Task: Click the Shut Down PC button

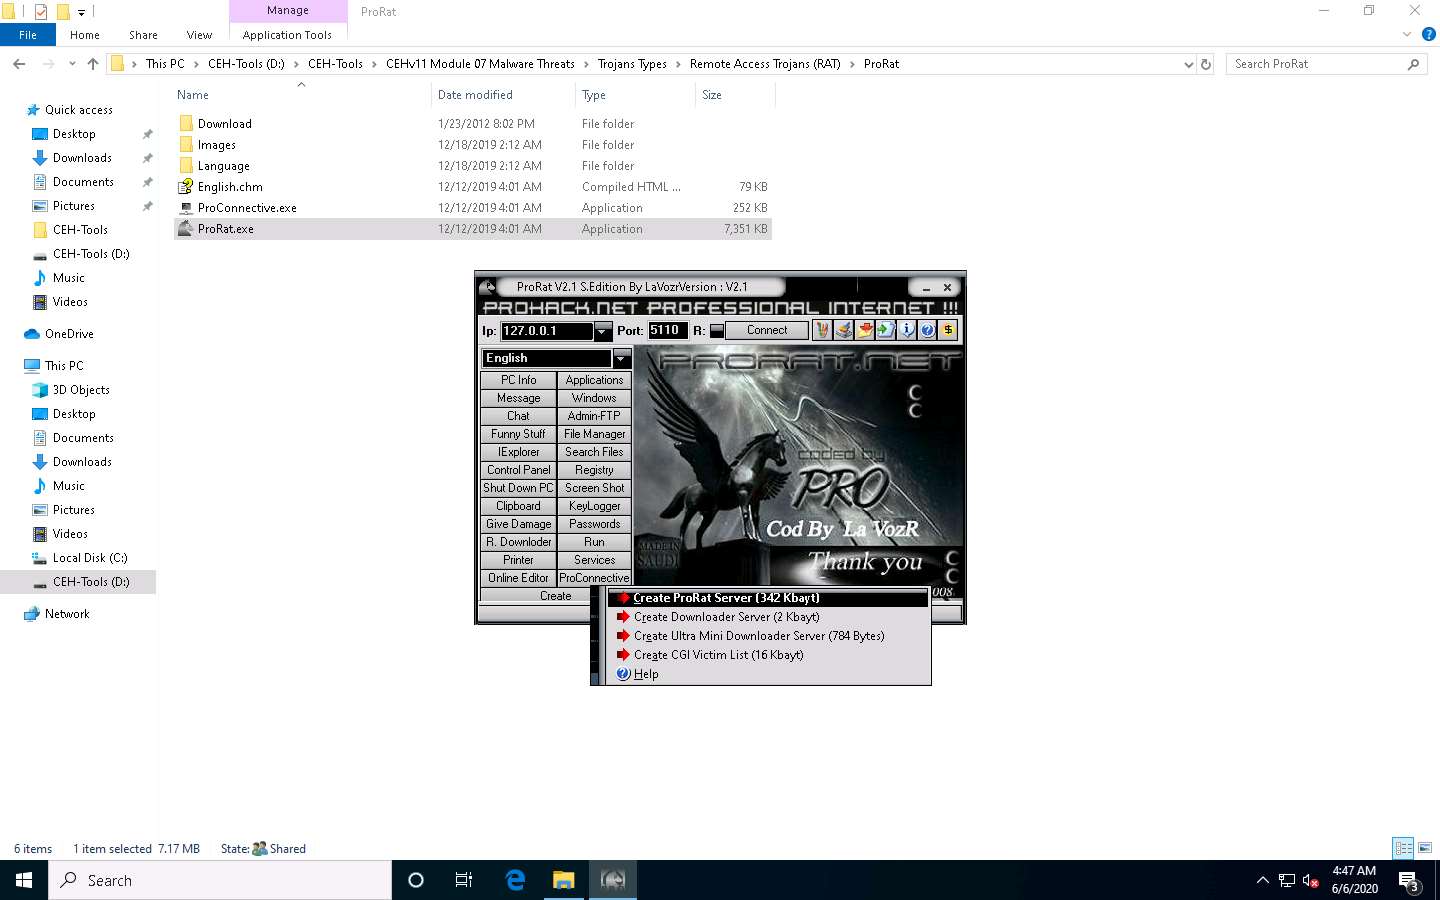Action: (x=518, y=488)
